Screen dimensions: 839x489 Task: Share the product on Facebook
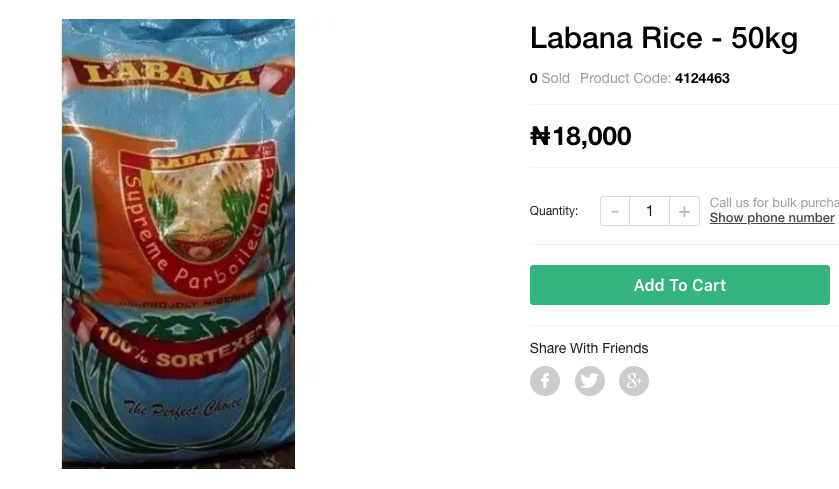point(545,381)
